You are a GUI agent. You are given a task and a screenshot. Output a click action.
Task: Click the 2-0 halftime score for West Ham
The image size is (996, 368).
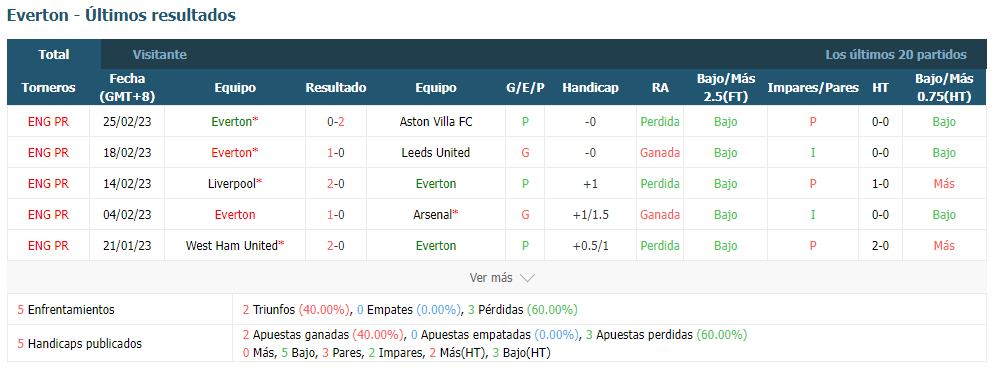coord(880,245)
